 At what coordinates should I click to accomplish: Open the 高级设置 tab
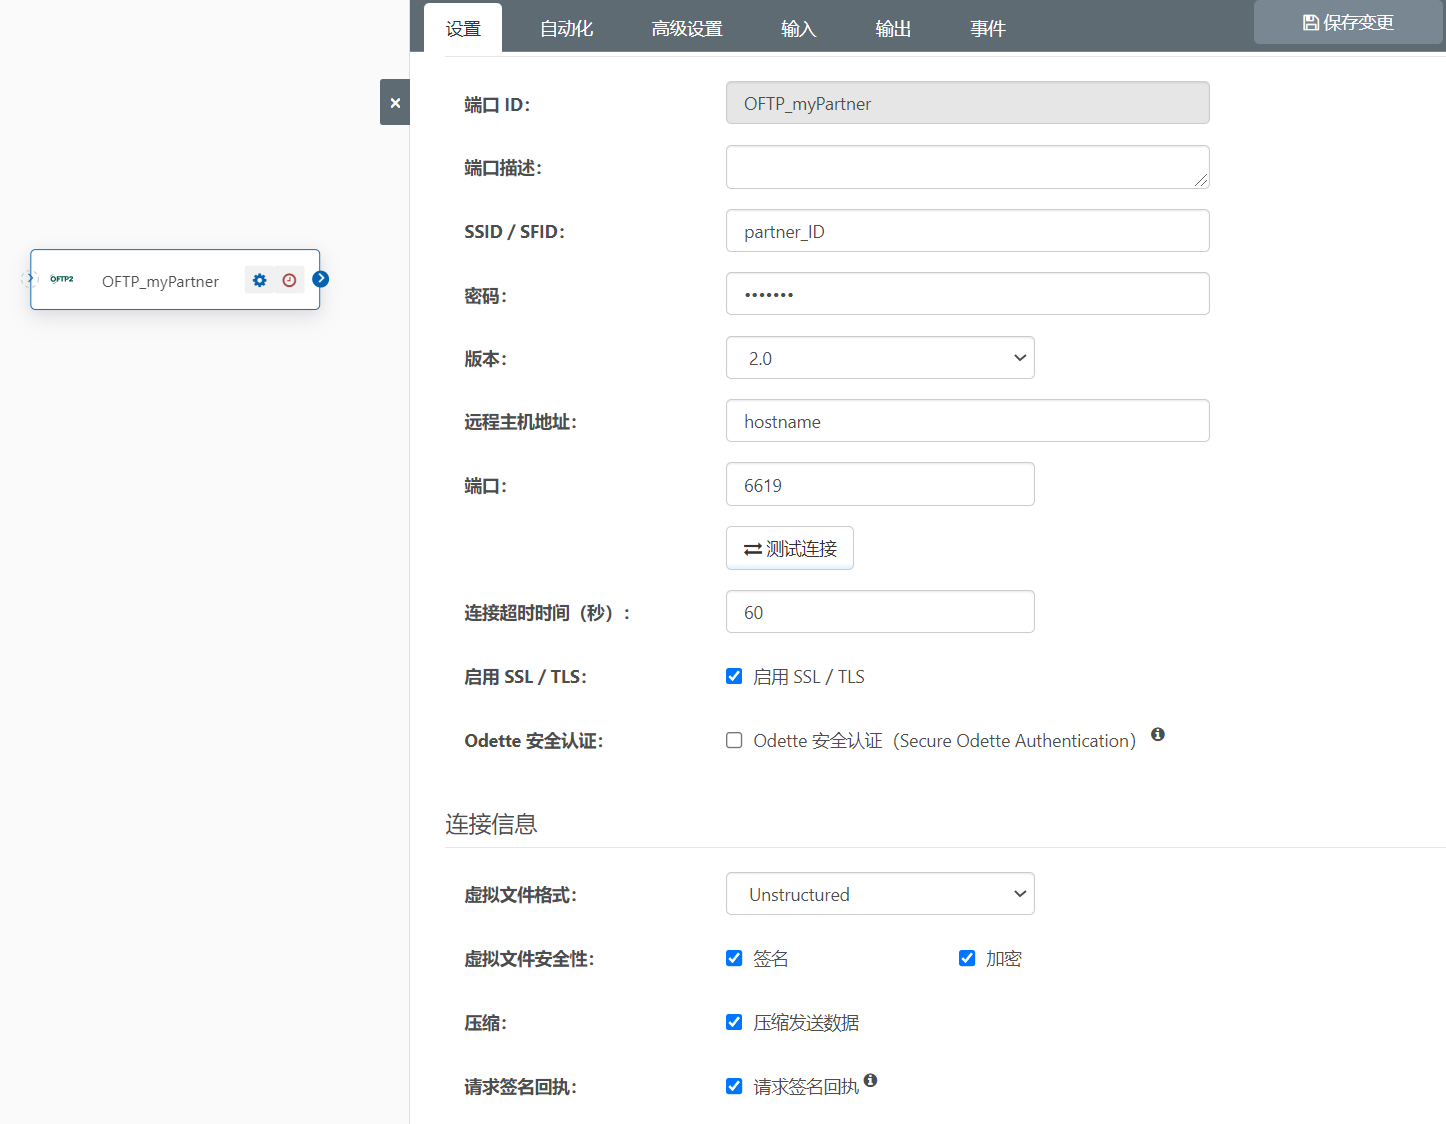coord(687,29)
